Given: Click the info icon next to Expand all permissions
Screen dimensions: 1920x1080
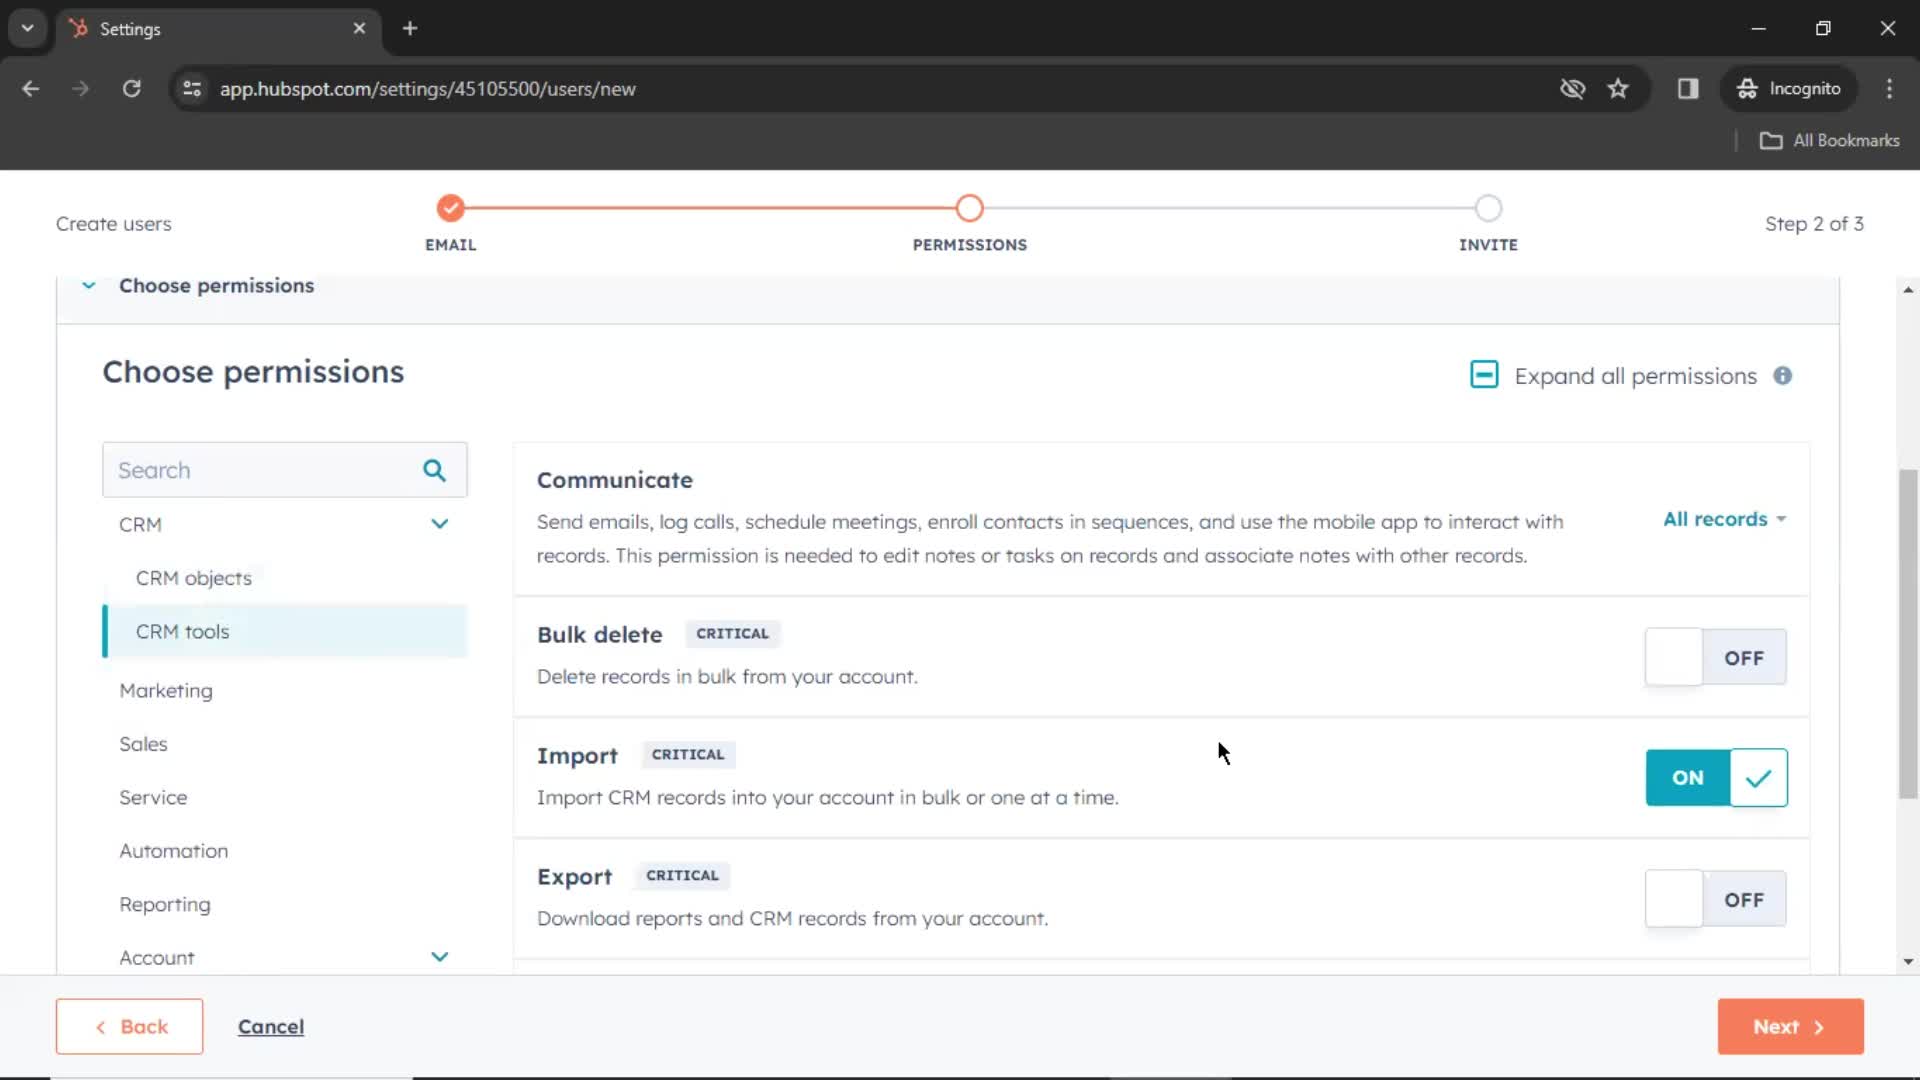Looking at the screenshot, I should click(1783, 376).
